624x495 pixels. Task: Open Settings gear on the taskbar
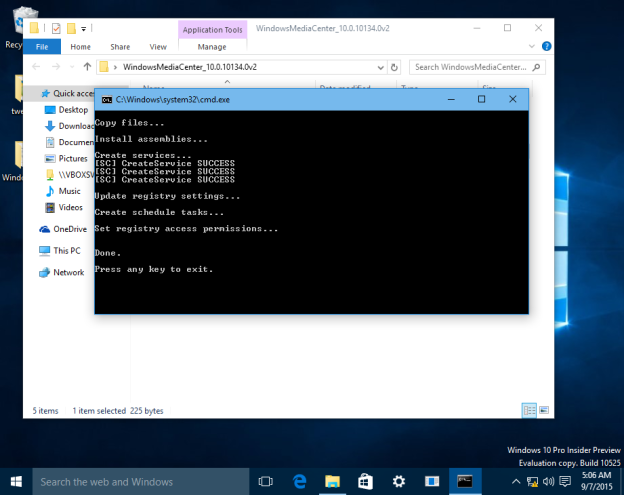(399, 482)
